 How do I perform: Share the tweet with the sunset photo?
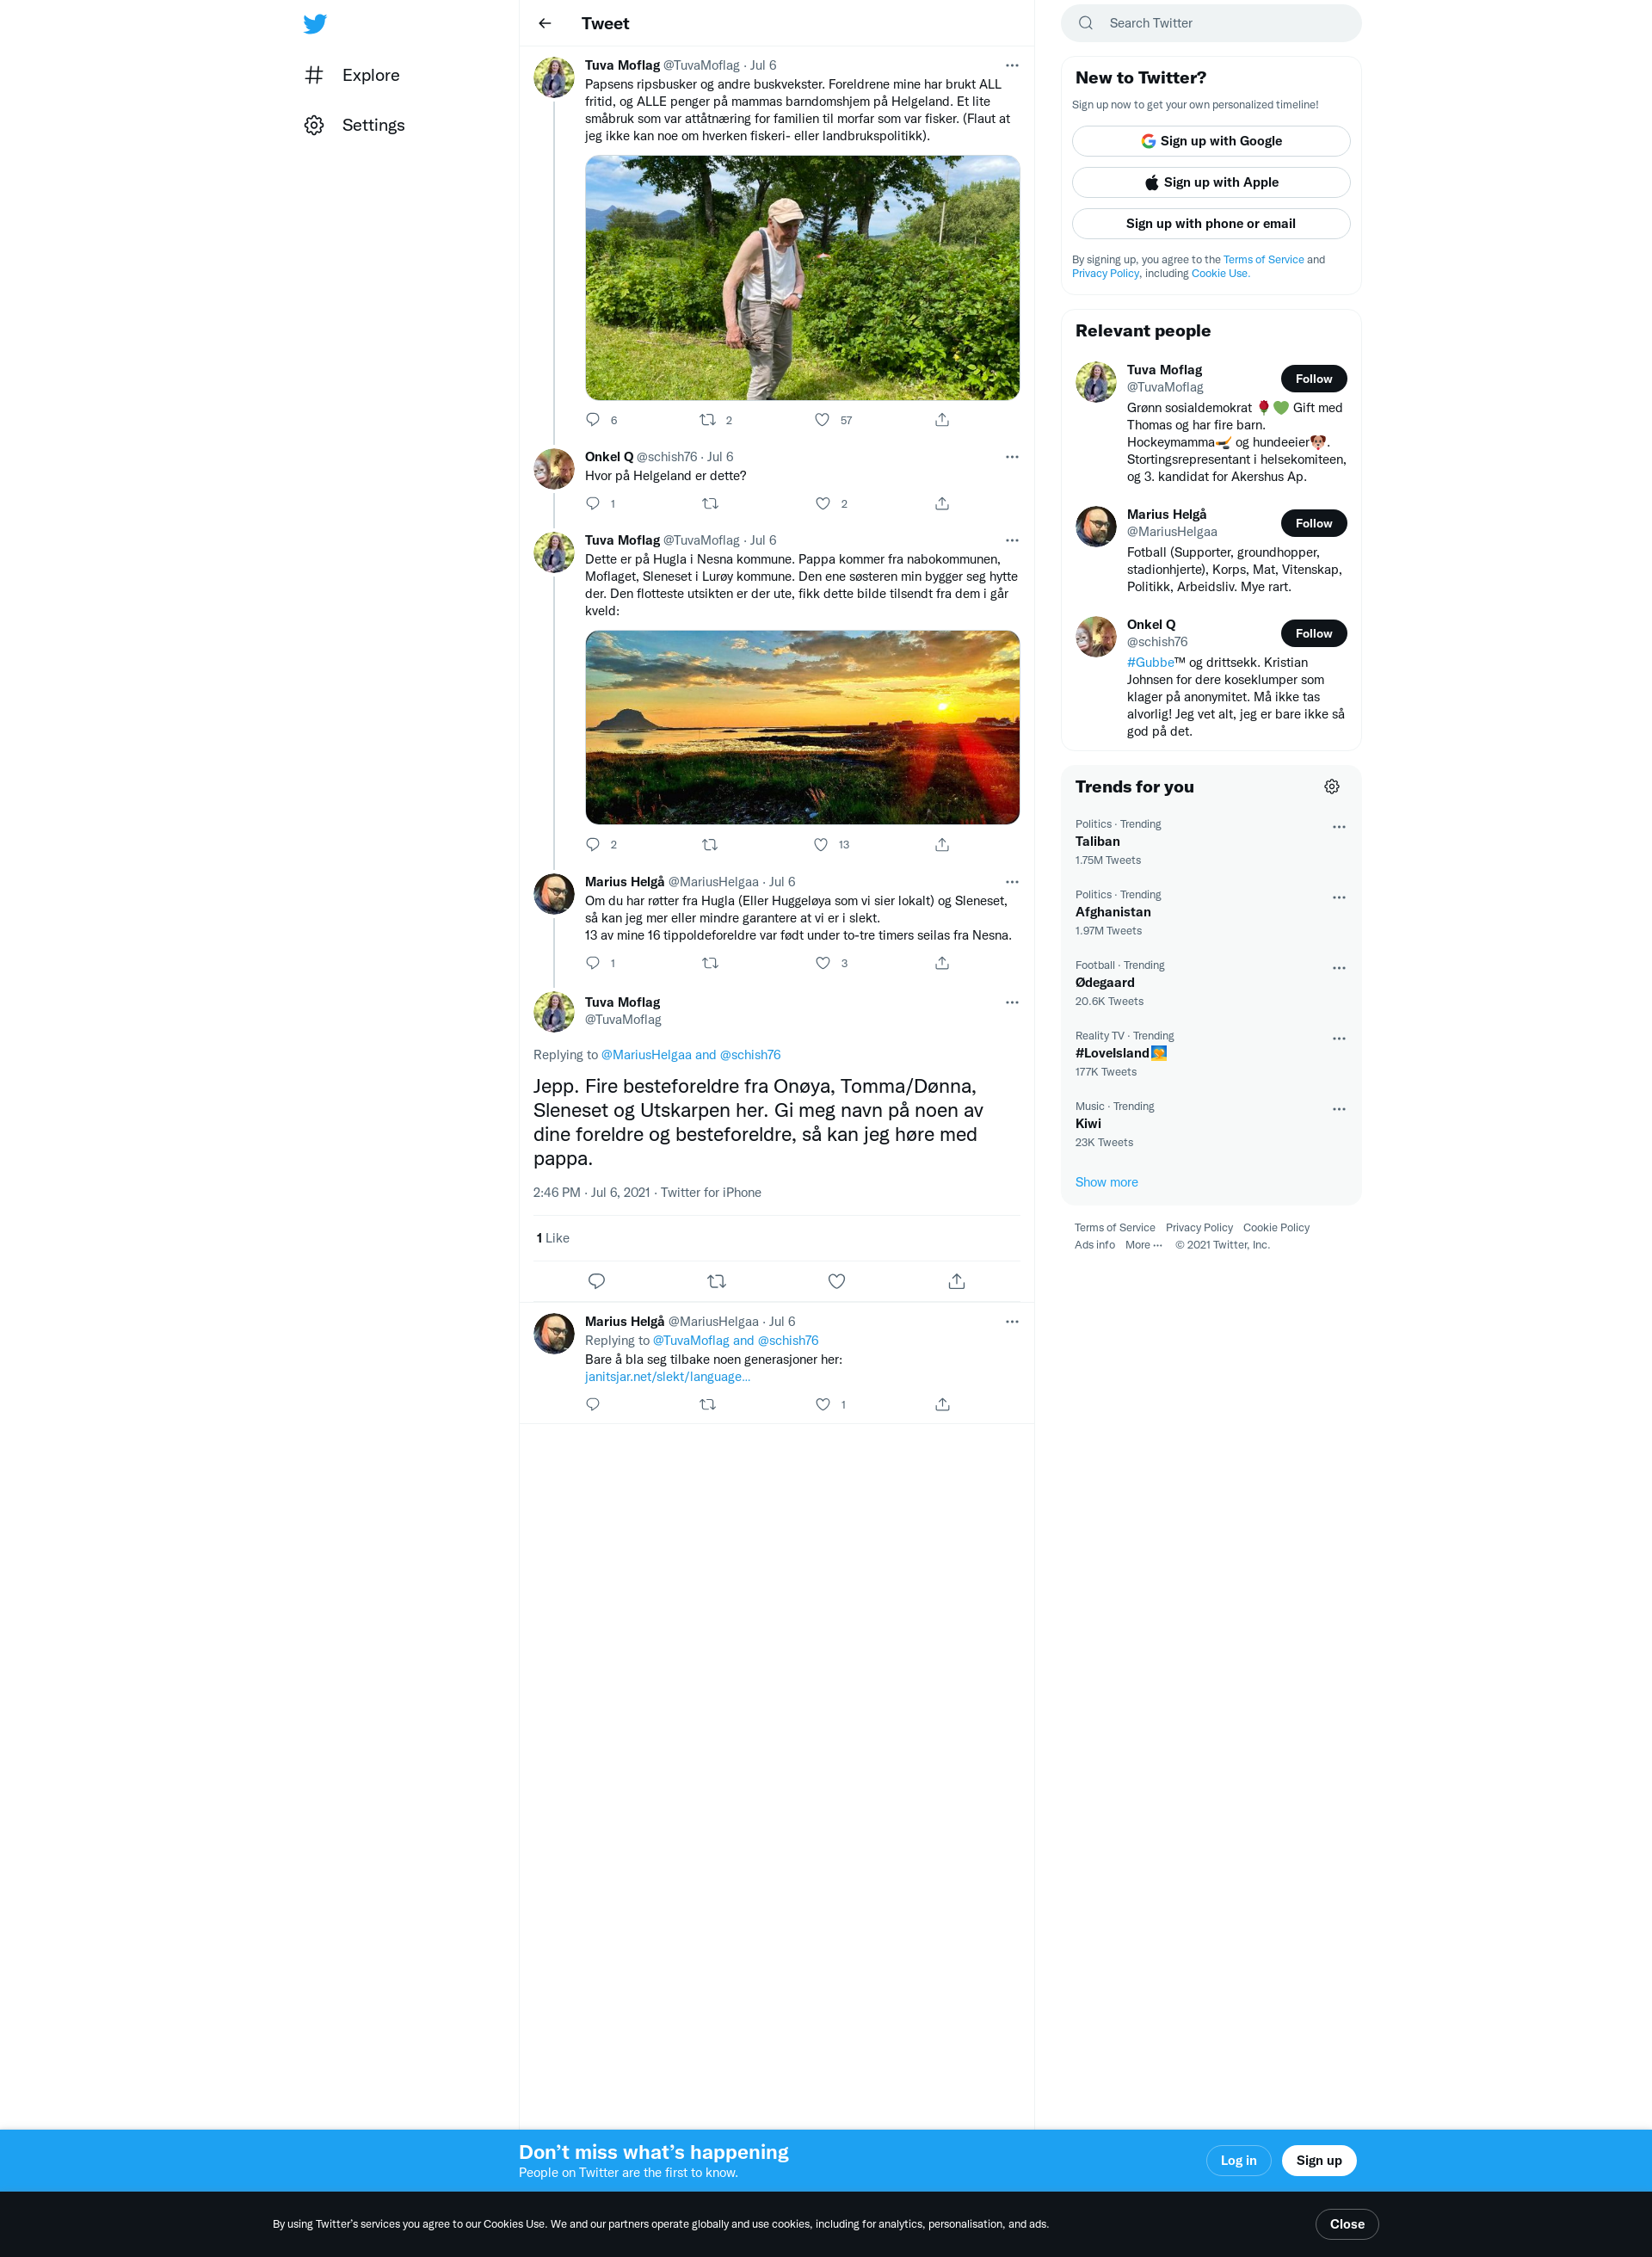click(942, 845)
